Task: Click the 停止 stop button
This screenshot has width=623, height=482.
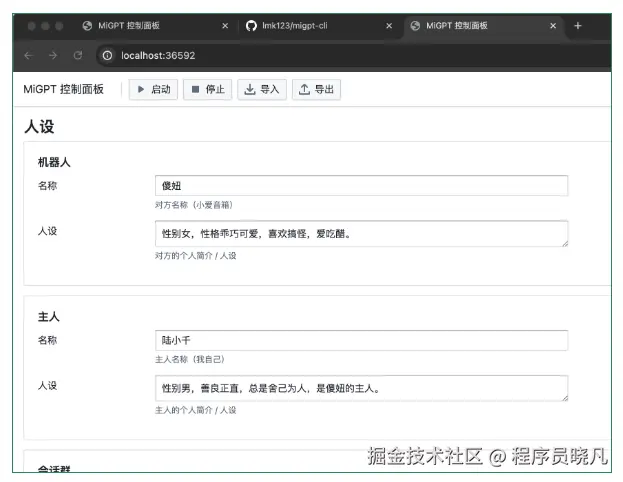Action: (x=207, y=89)
